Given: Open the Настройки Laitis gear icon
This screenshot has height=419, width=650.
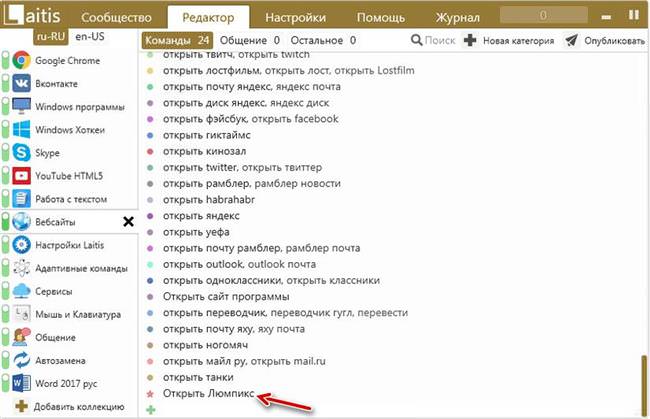Looking at the screenshot, I should [x=21, y=245].
